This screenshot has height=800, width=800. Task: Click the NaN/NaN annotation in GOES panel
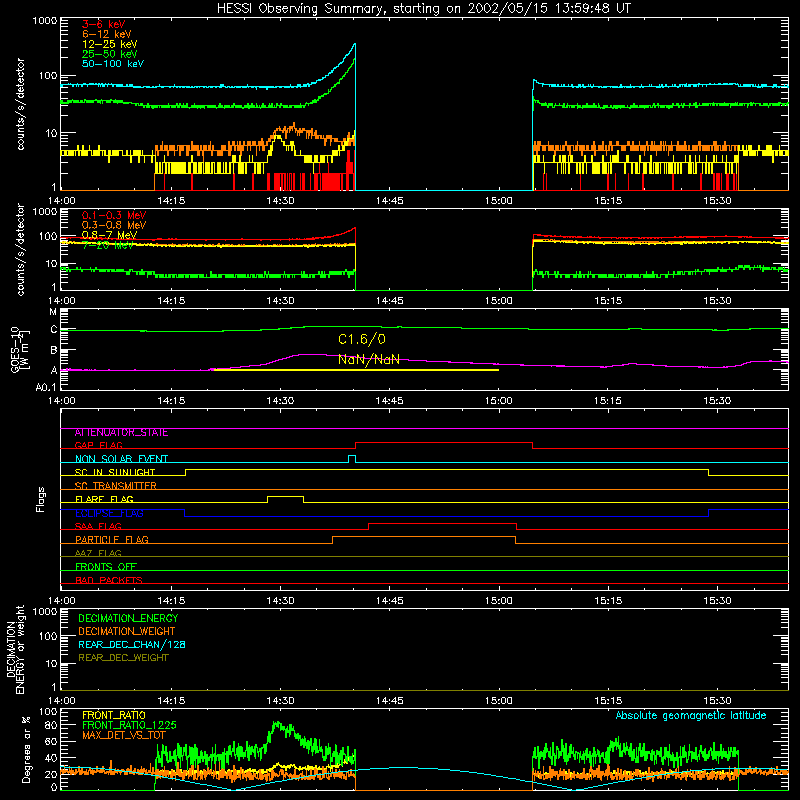(x=368, y=359)
